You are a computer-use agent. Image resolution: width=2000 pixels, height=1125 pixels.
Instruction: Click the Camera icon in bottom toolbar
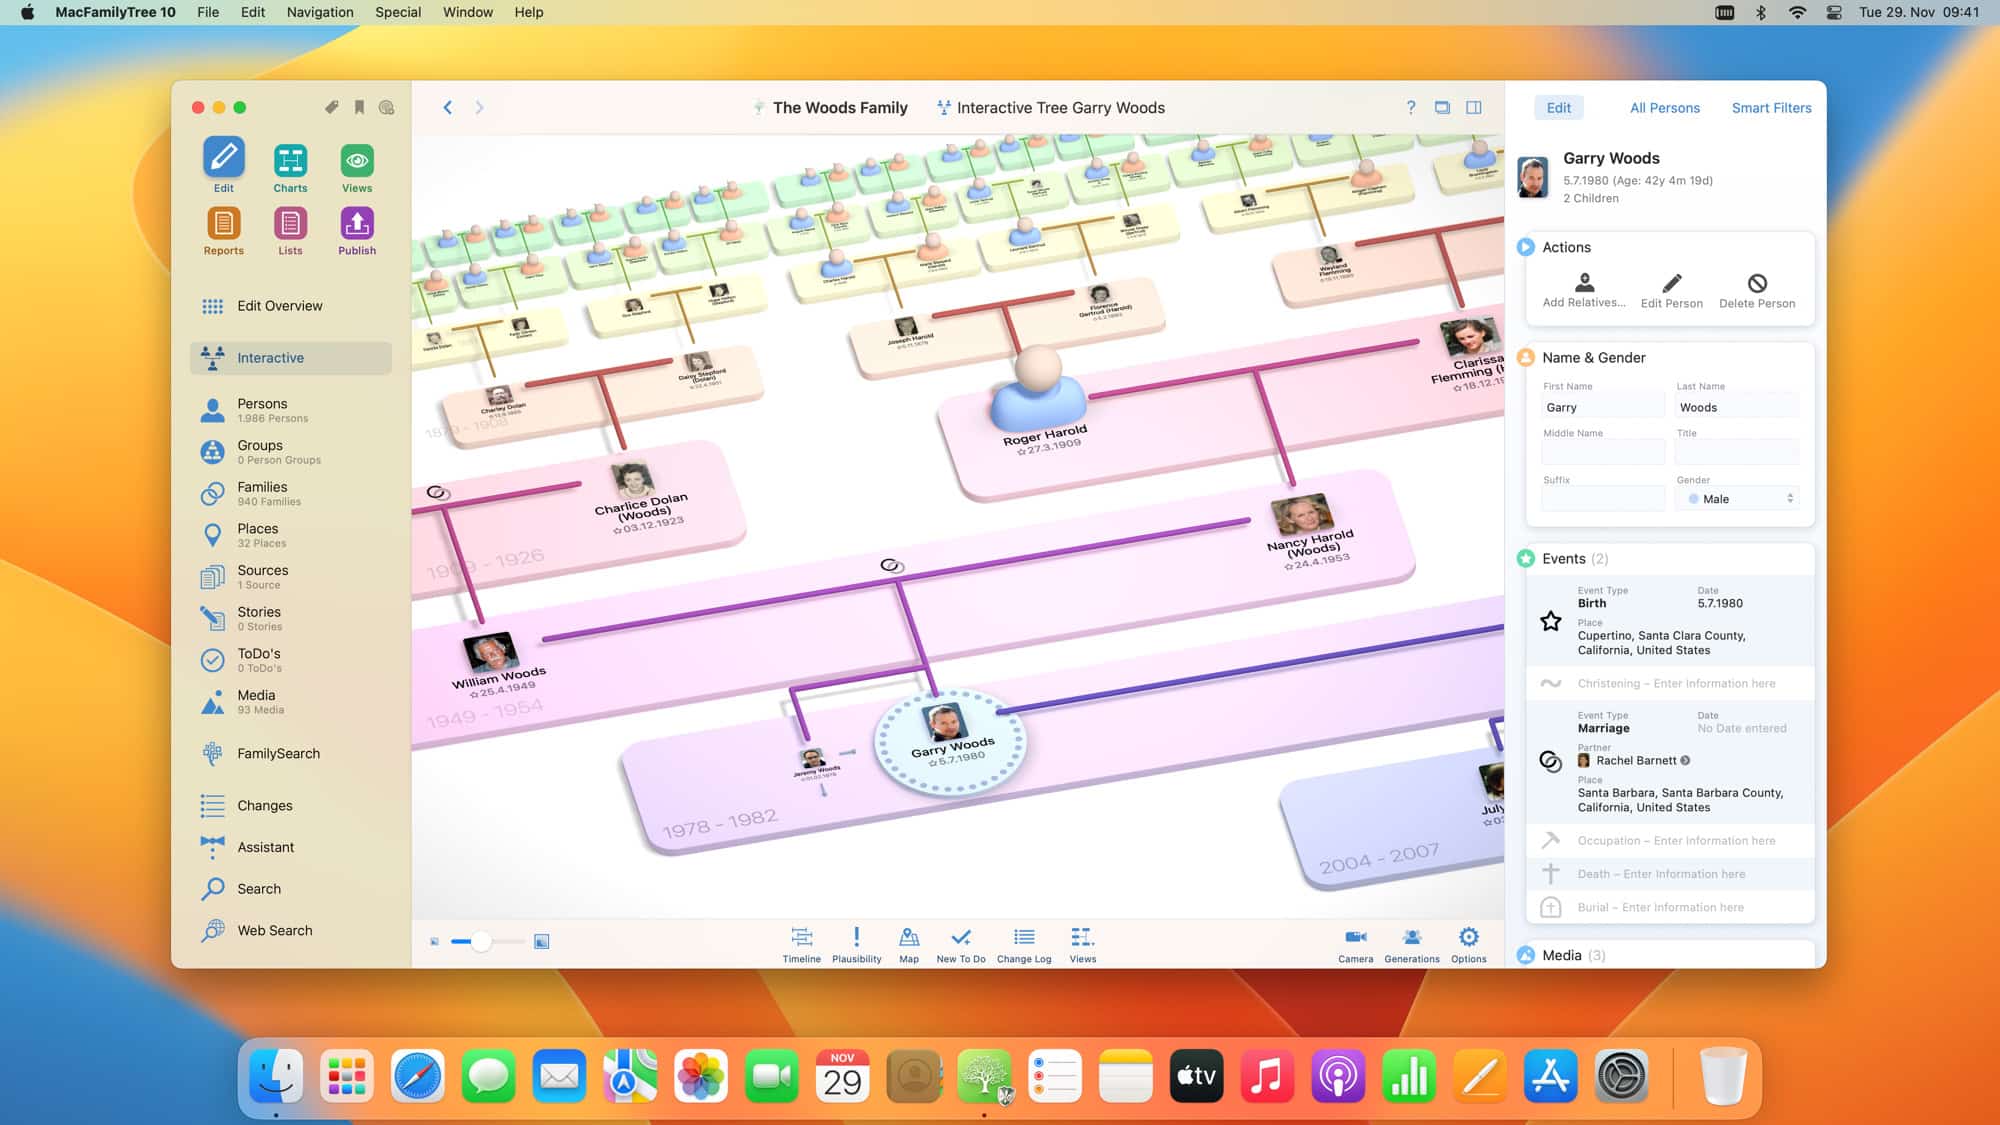(1355, 938)
